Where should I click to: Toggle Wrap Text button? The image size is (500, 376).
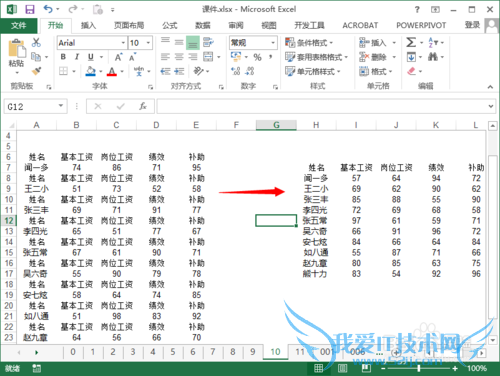pos(208,42)
